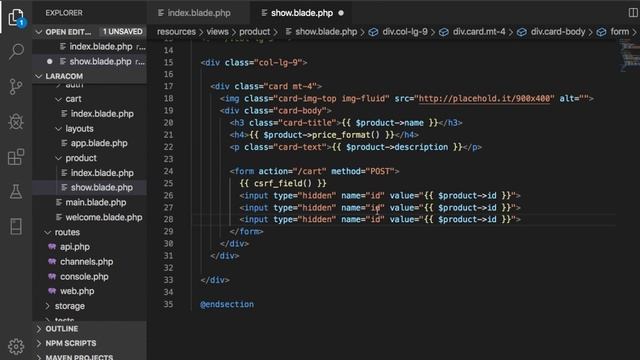Image resolution: width=640 pixels, height=360 pixels.
Task: Open app.blade.php in layouts folder
Action: (x=89, y=143)
